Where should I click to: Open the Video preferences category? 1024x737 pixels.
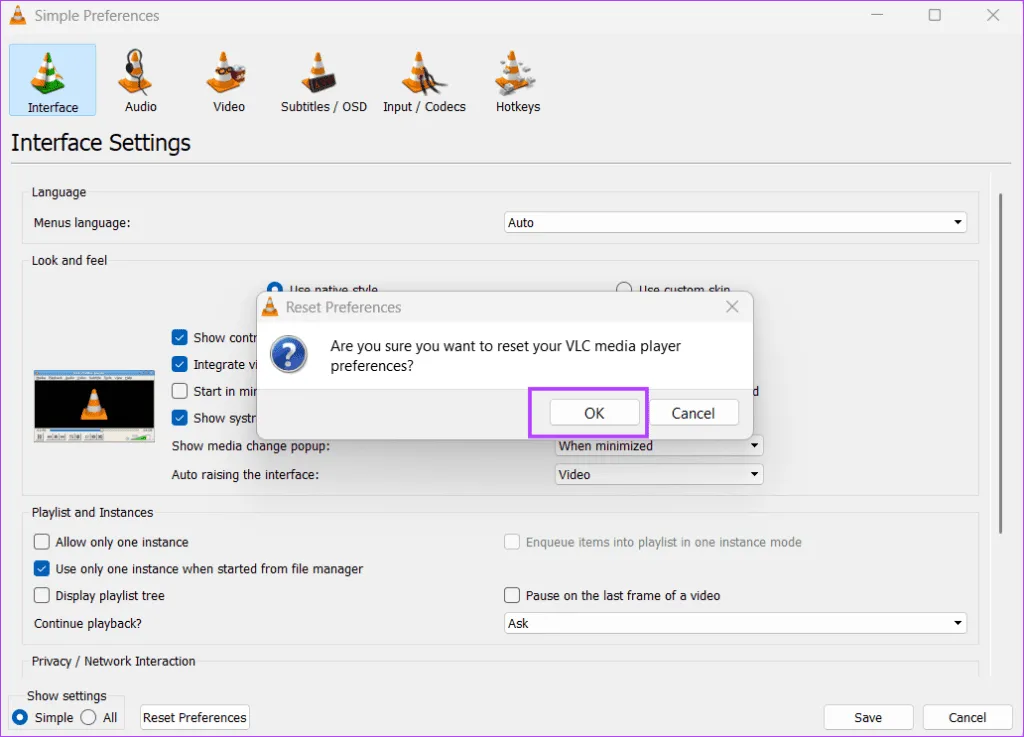228,81
